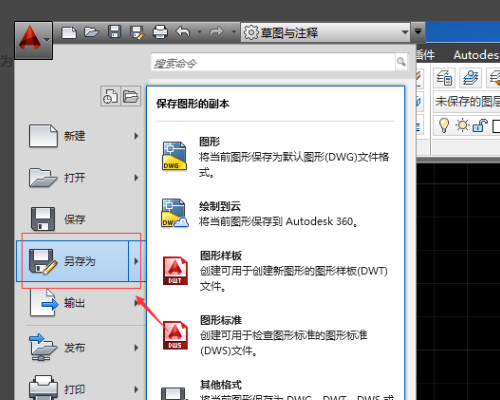This screenshot has height=400, width=500.
Task: Click the DWG file icon
Action: (x=174, y=155)
